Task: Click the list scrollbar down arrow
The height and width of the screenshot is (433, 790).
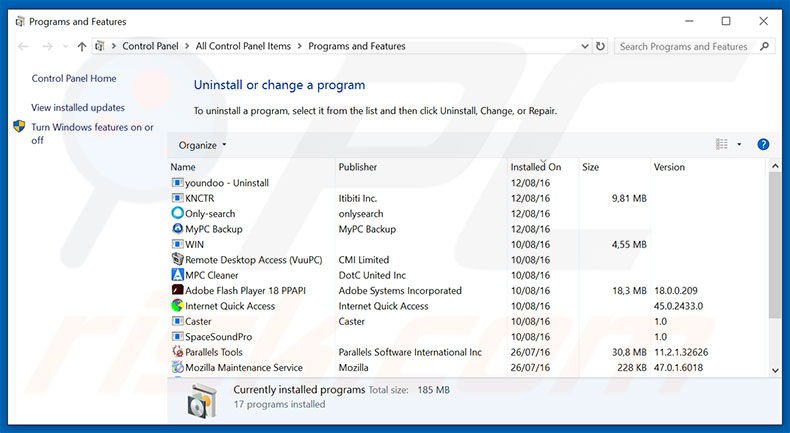Action: (775, 370)
